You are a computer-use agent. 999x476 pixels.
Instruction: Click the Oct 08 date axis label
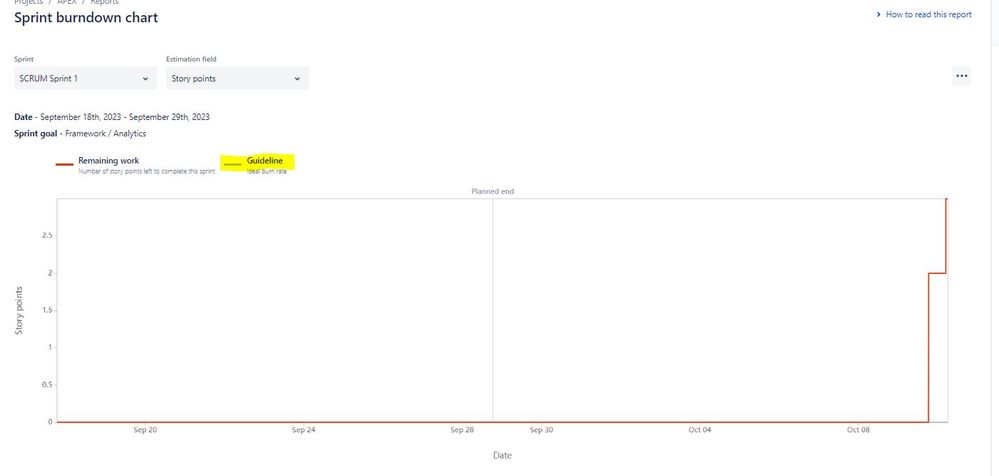(x=858, y=430)
